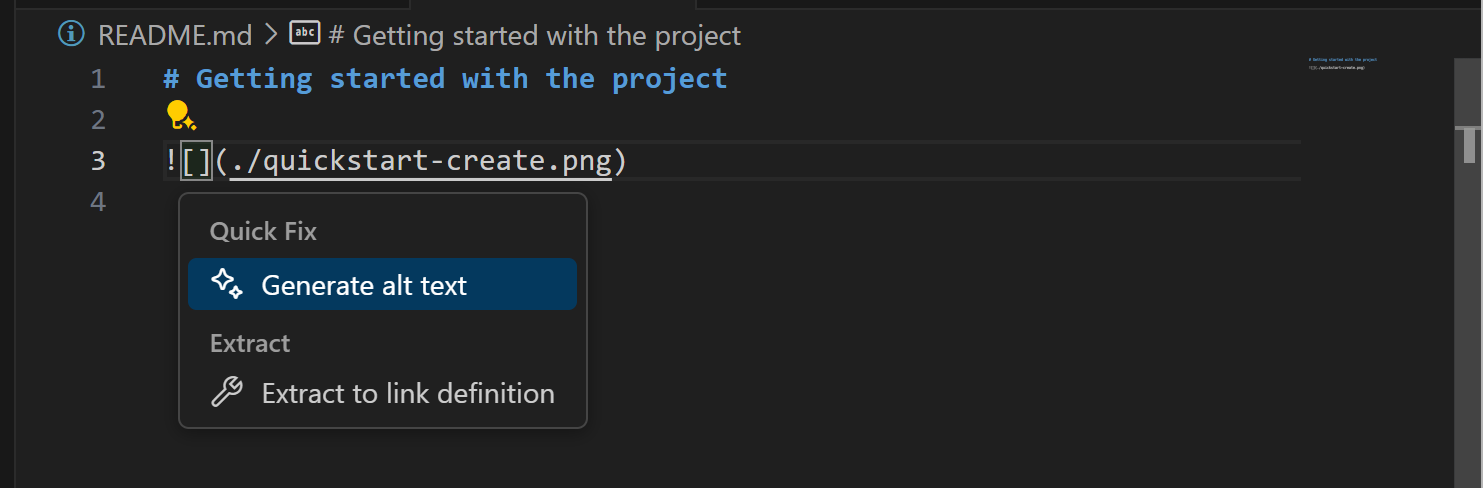Click the vertical scrollbar thumb
1483x488 pixels.
tap(1469, 143)
